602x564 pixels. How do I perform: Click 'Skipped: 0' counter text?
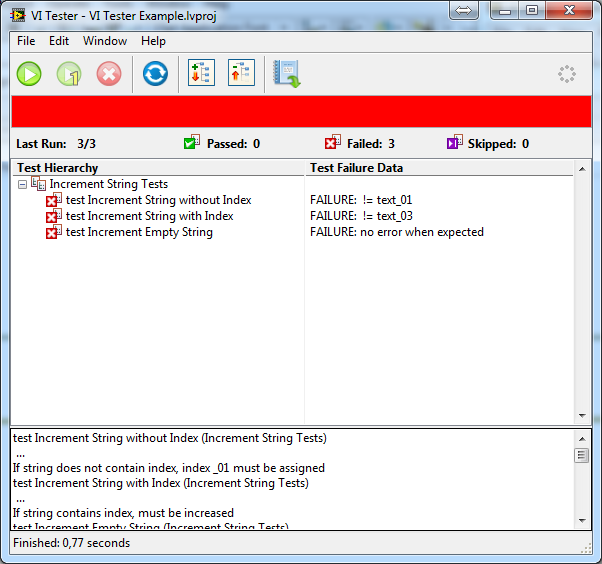click(498, 144)
